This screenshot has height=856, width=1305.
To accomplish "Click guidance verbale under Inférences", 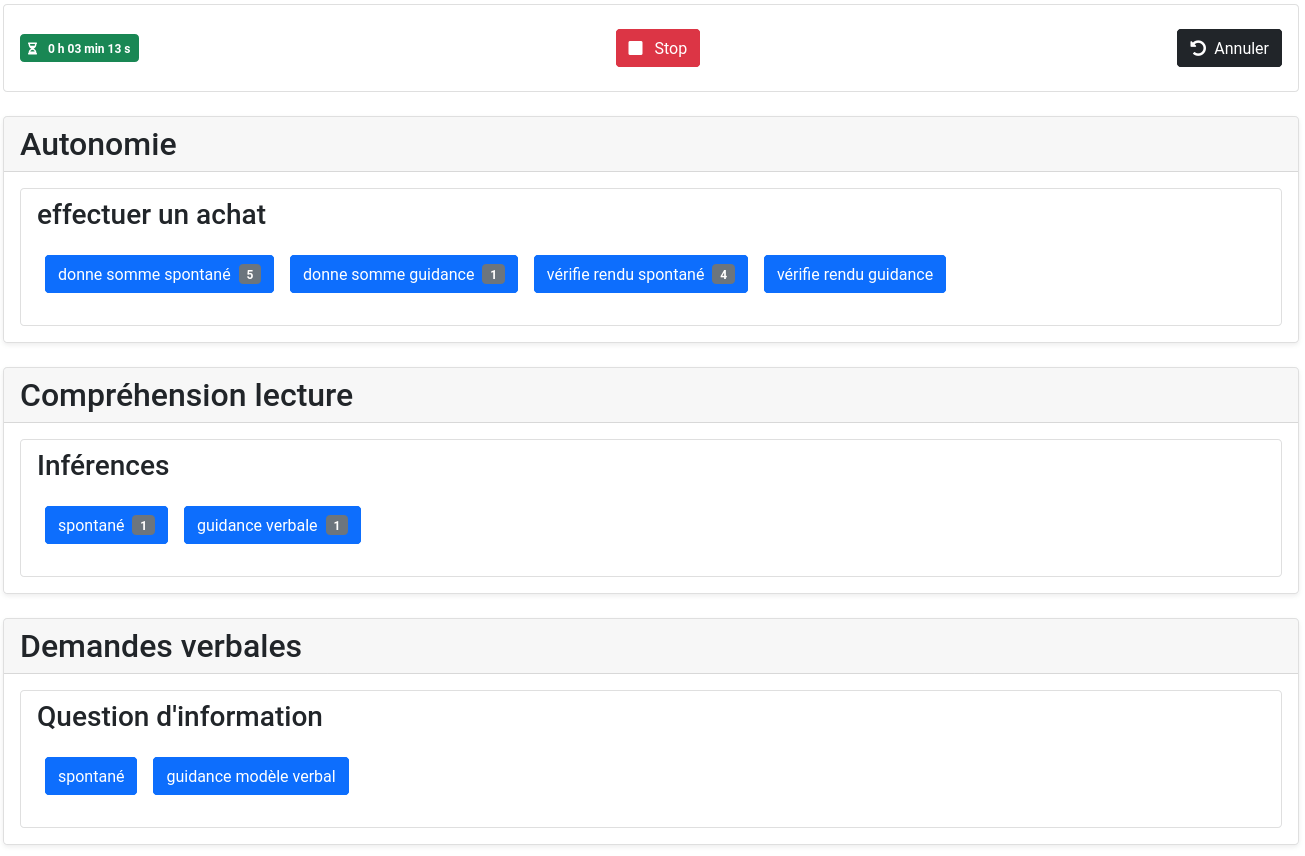I will click(272, 525).
